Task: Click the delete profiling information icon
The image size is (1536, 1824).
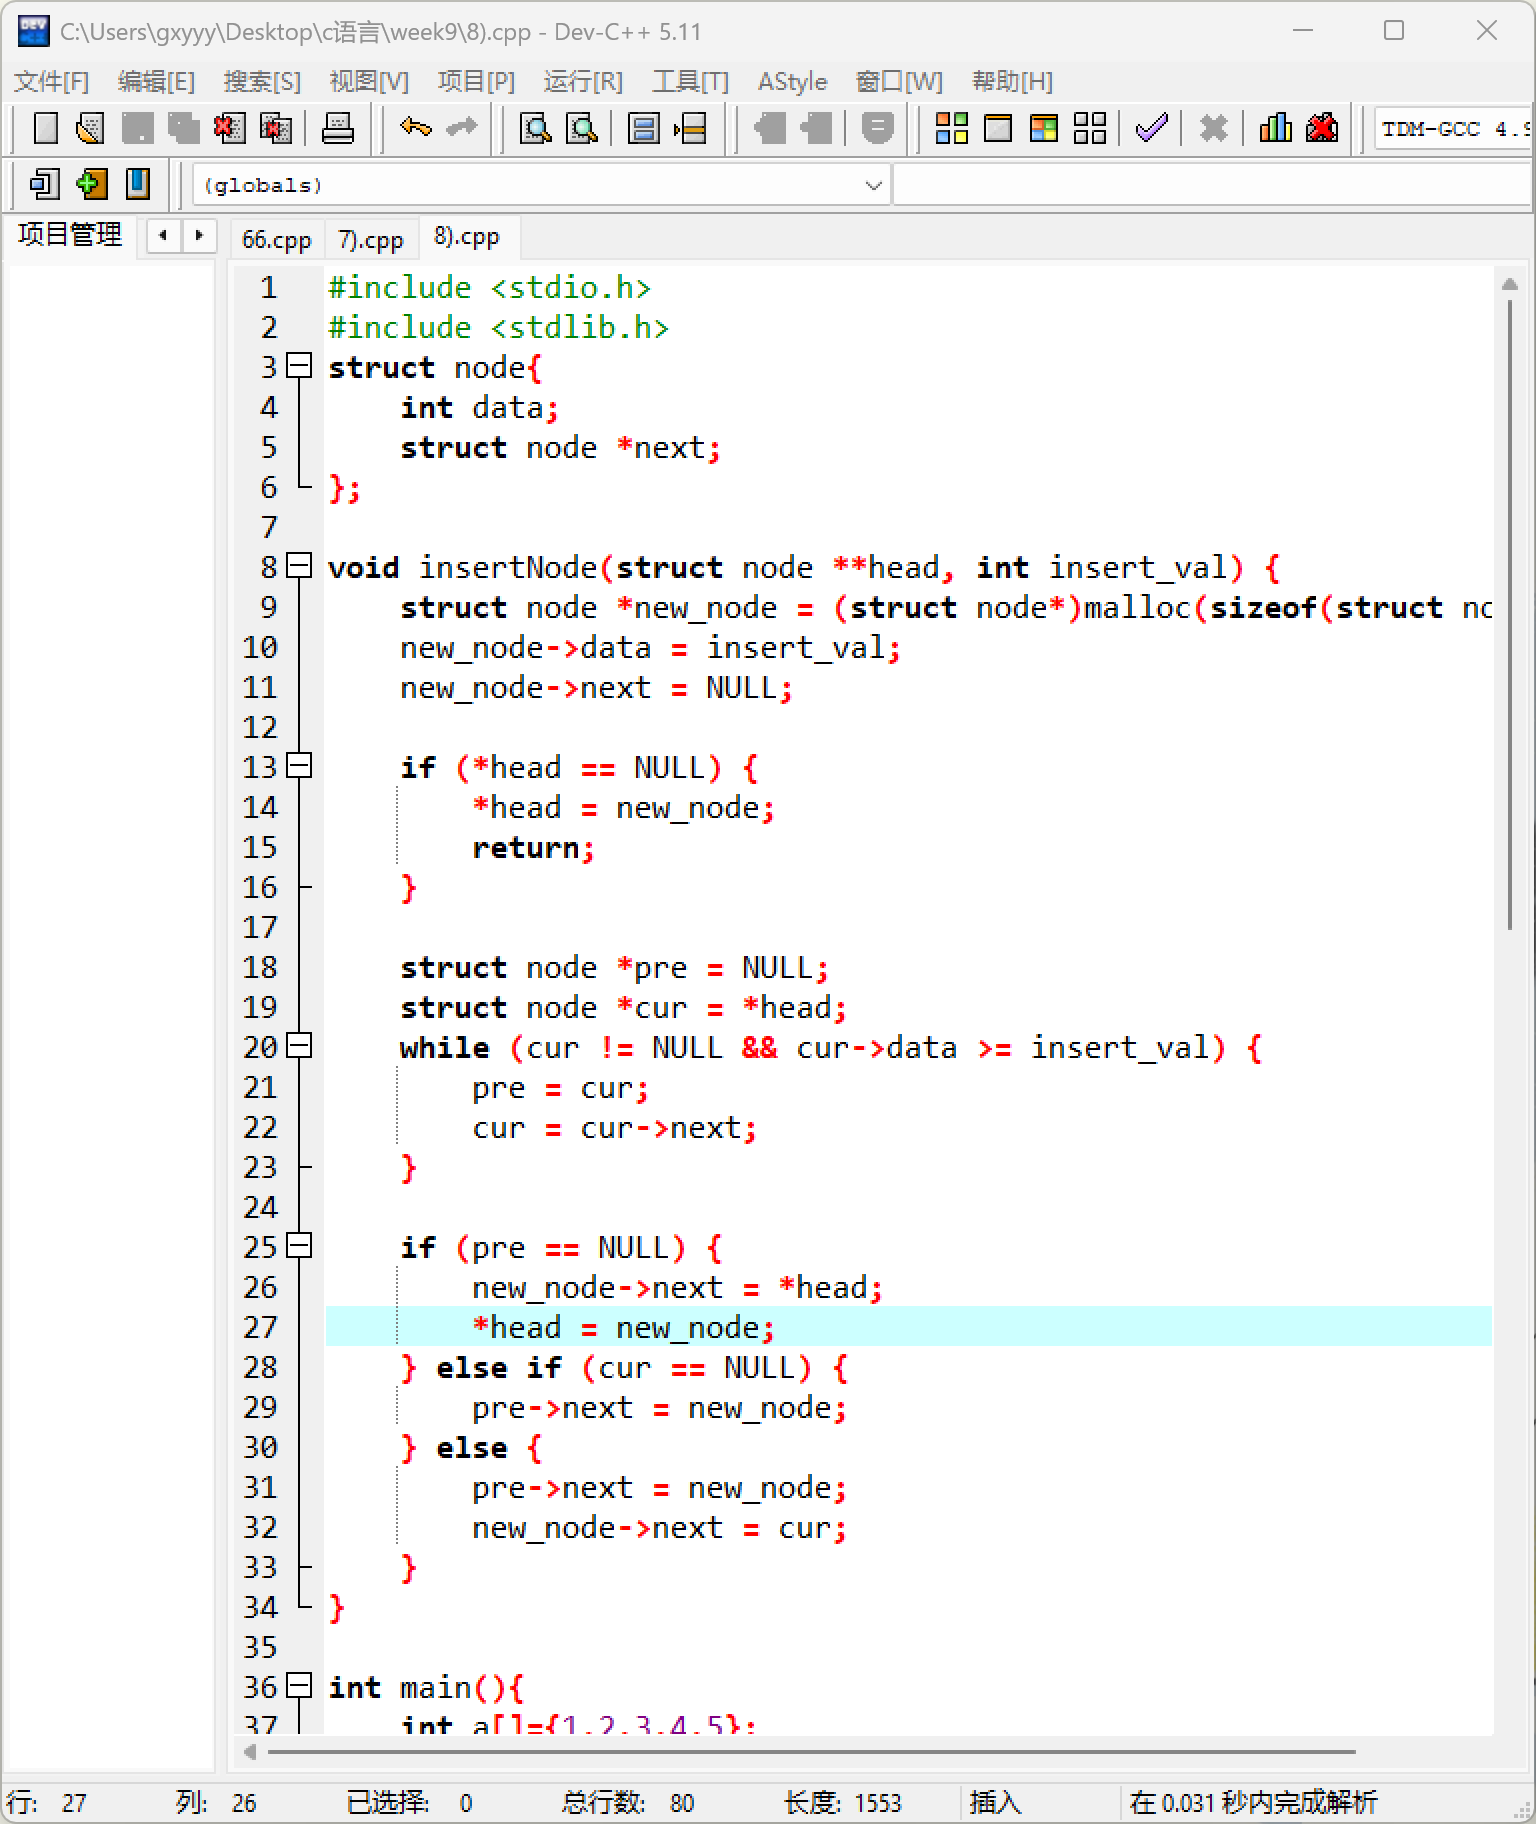Action: 1322,128
